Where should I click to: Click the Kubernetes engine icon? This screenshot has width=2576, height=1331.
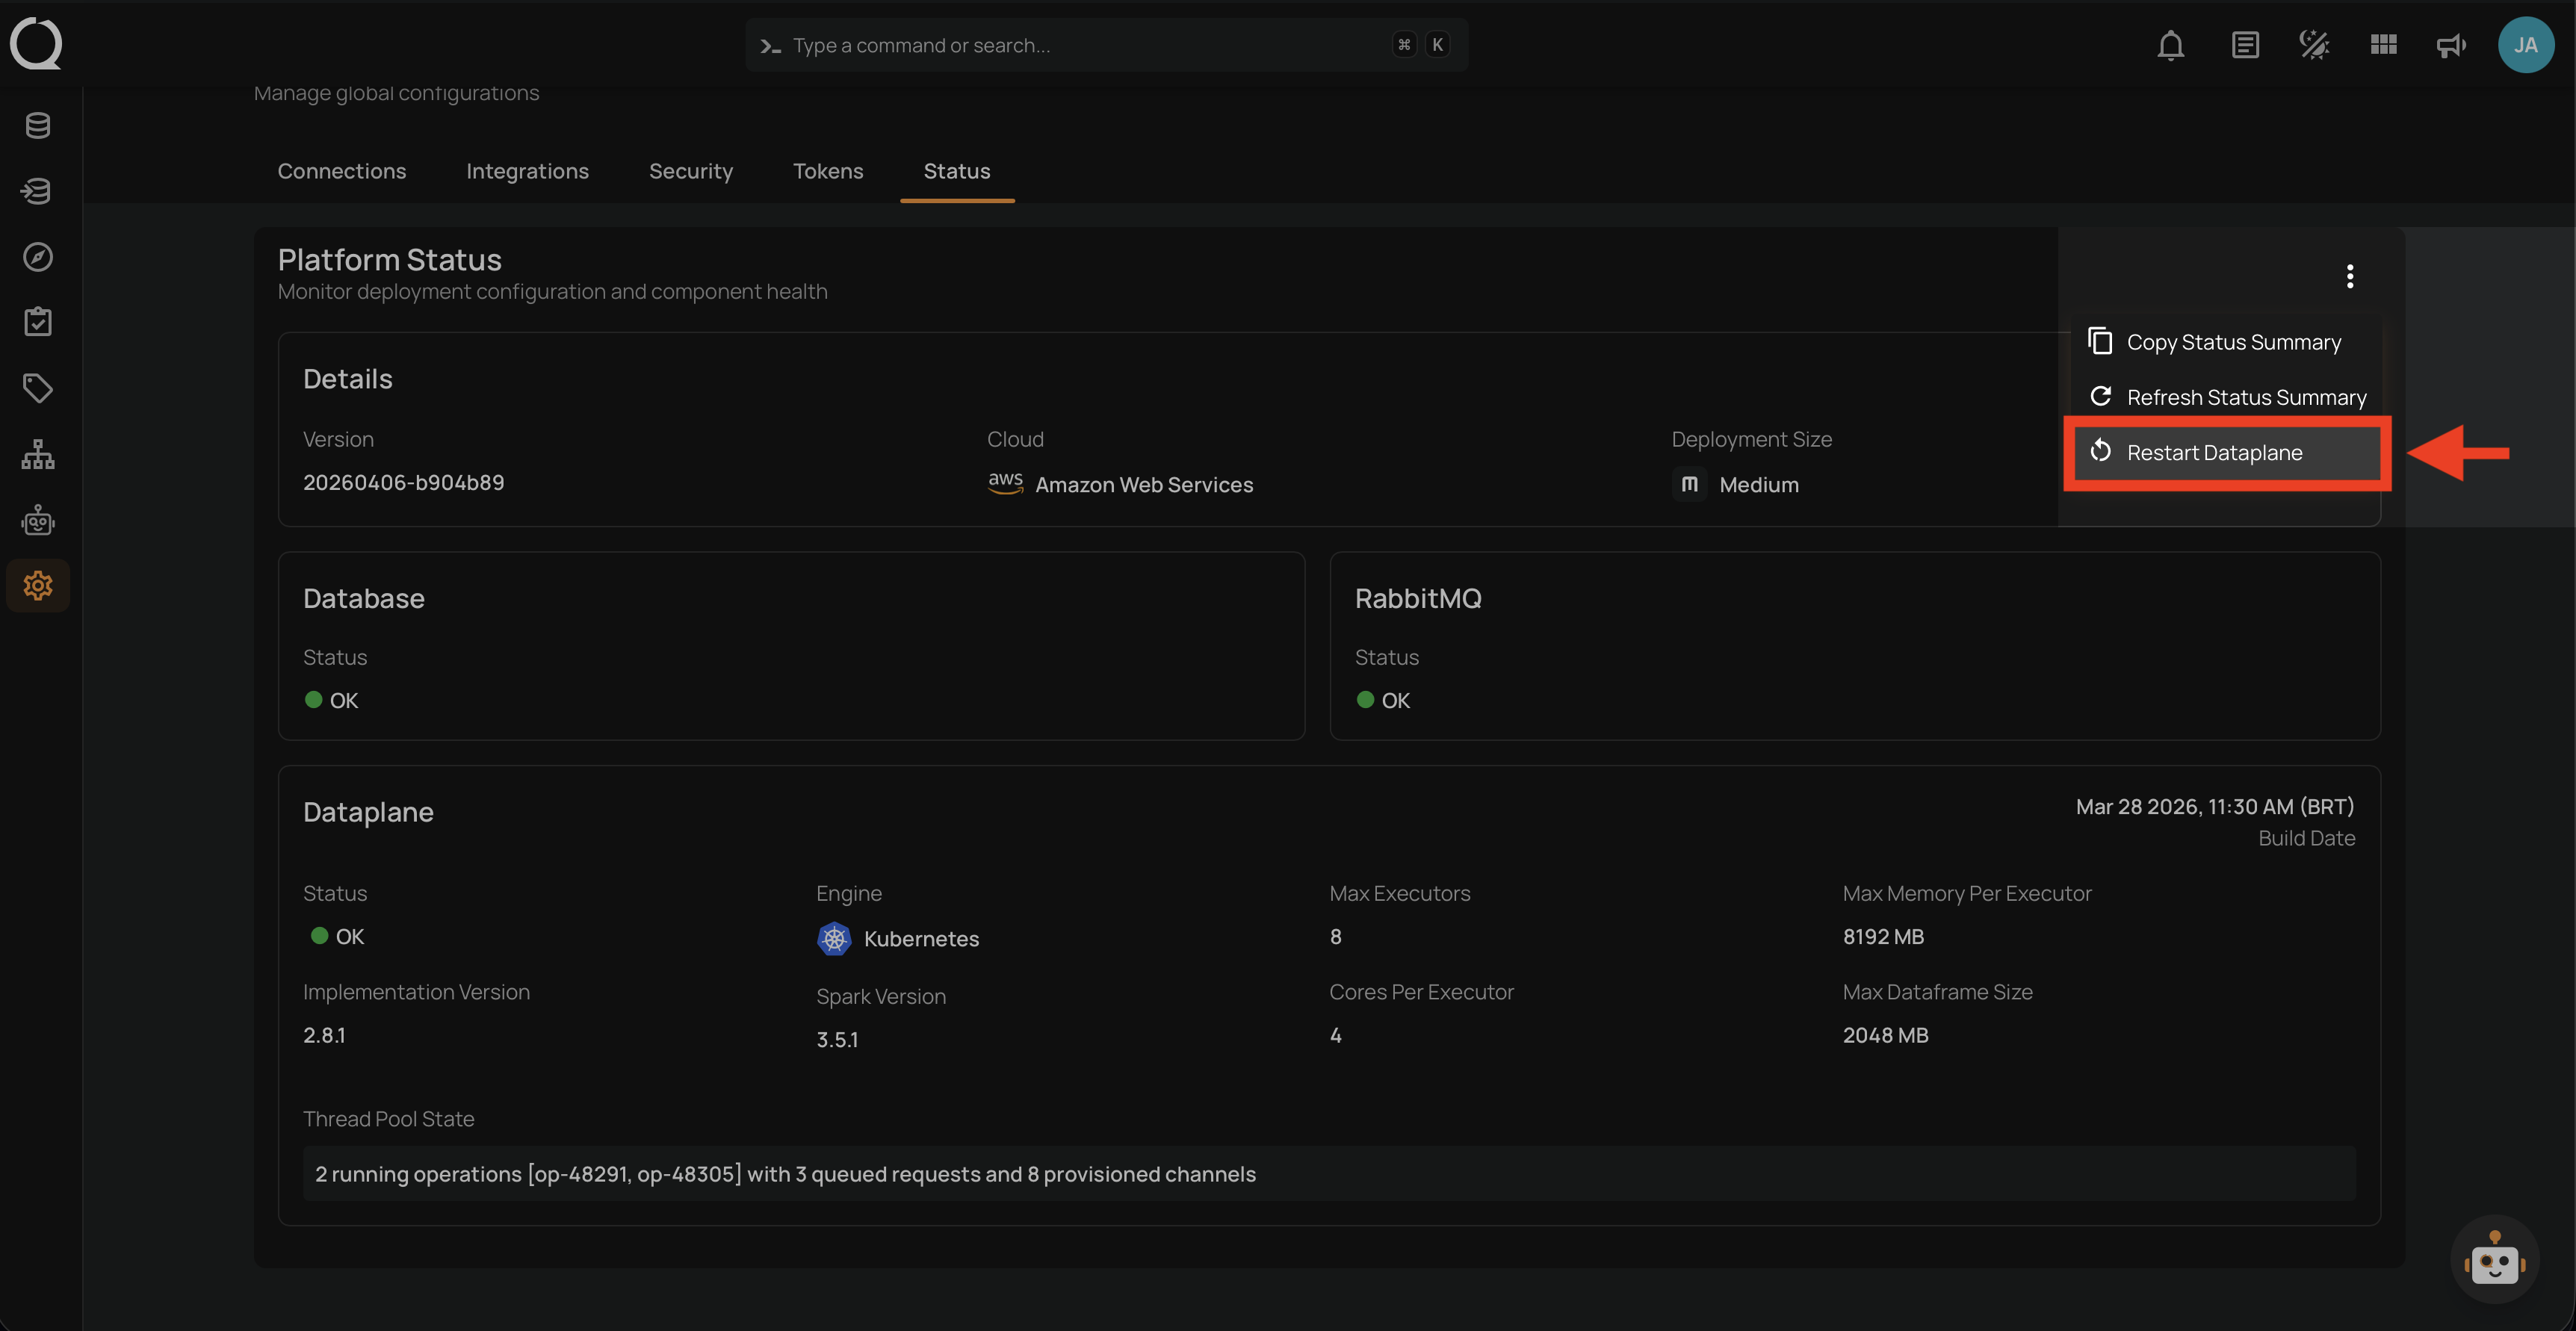[x=834, y=938]
